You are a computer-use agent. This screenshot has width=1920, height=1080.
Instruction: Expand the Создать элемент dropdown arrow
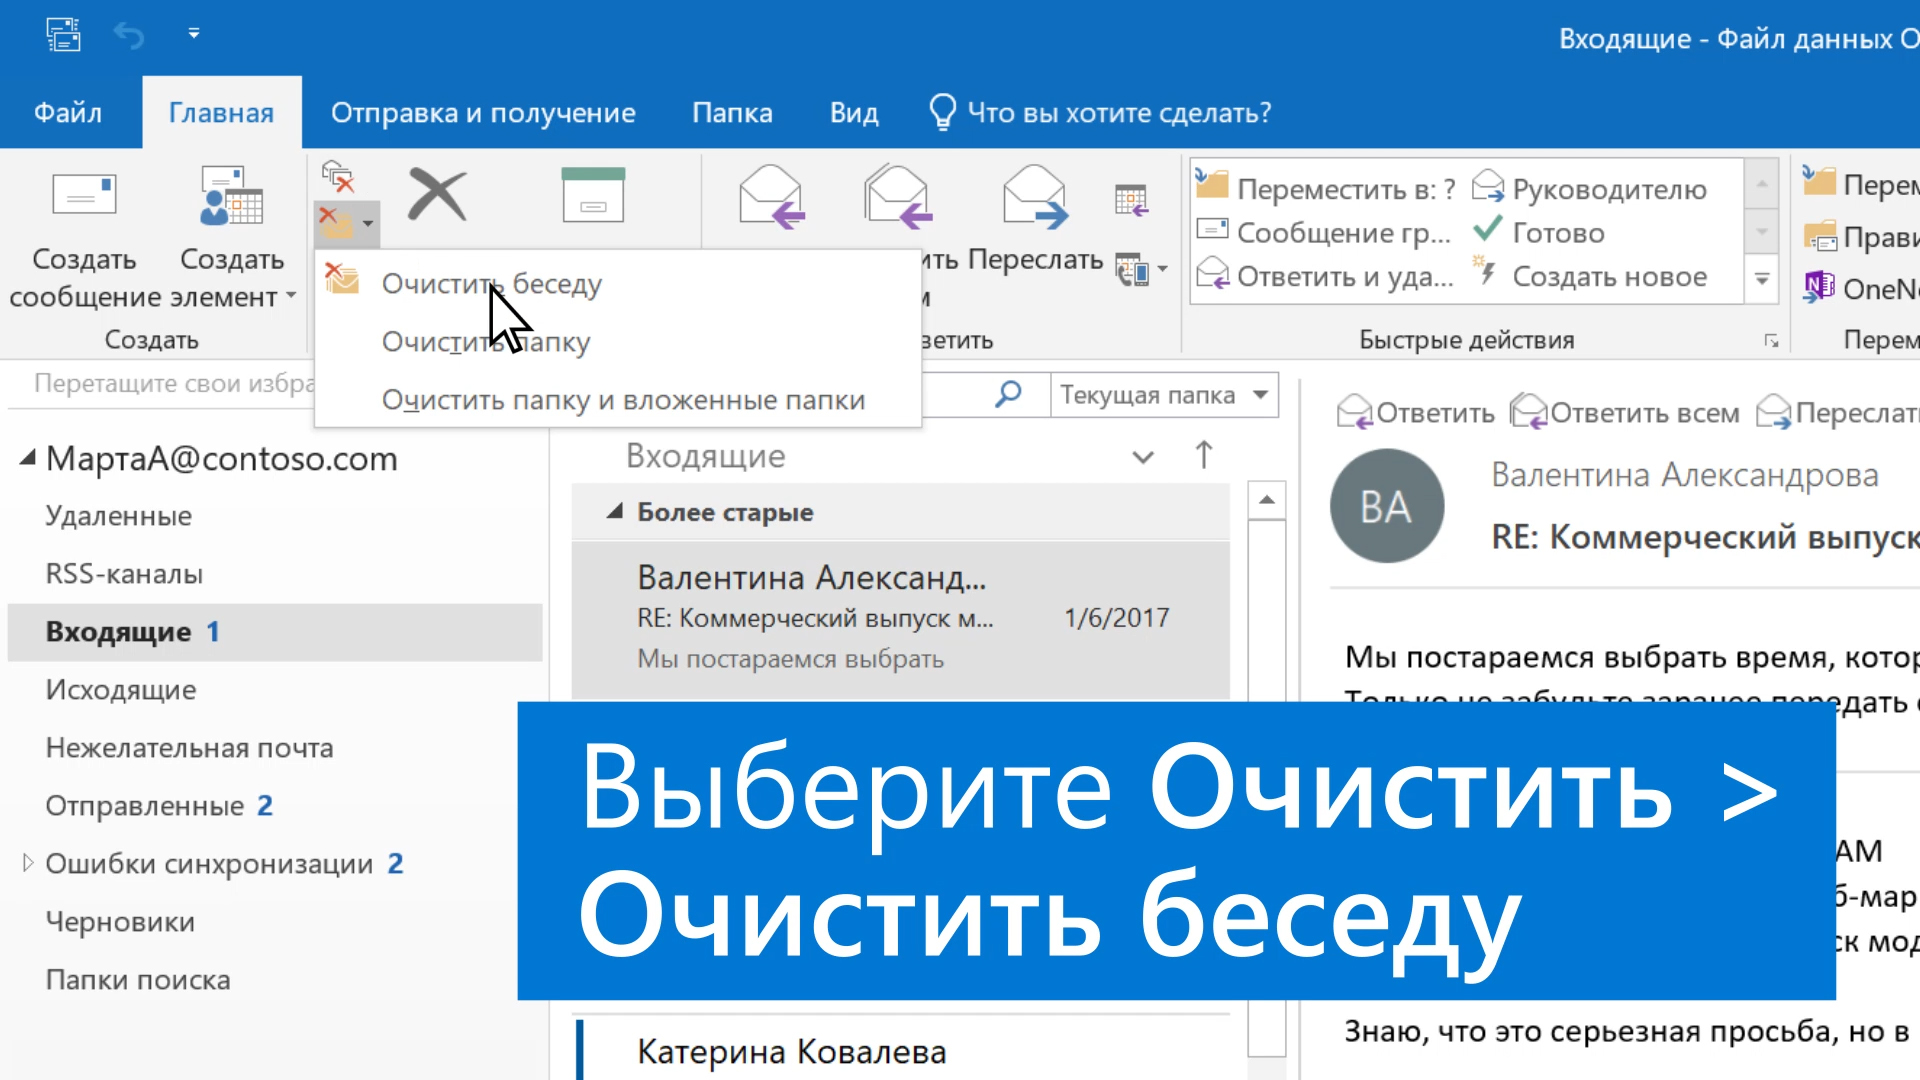point(291,296)
